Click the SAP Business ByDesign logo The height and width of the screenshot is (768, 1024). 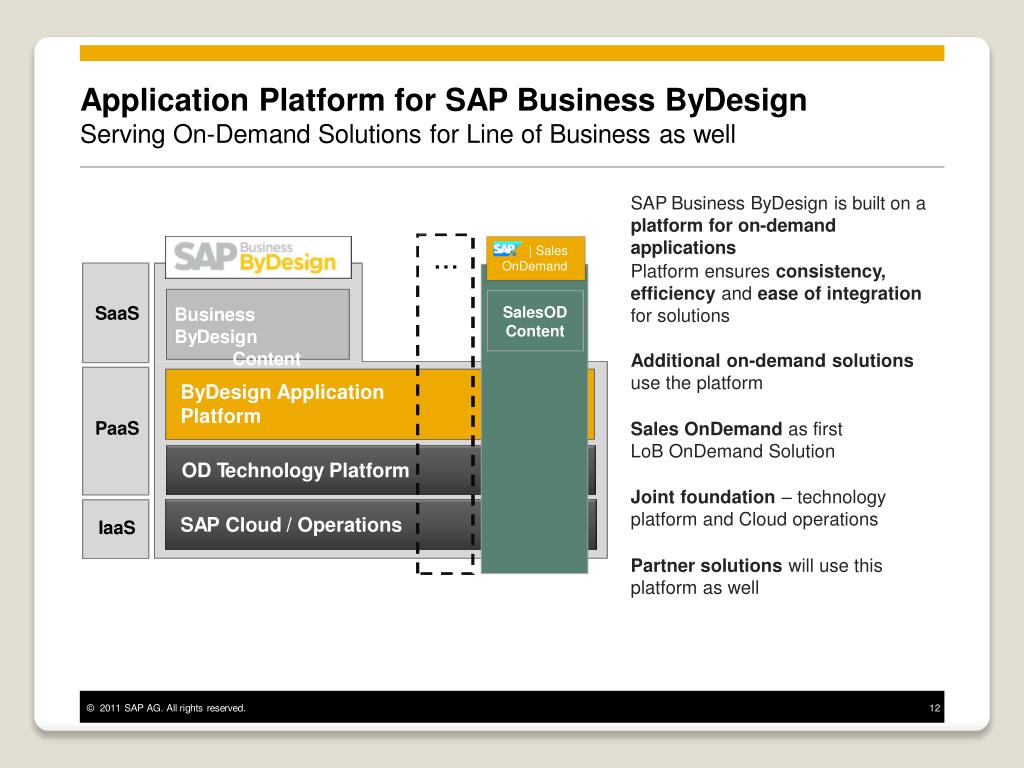258,257
